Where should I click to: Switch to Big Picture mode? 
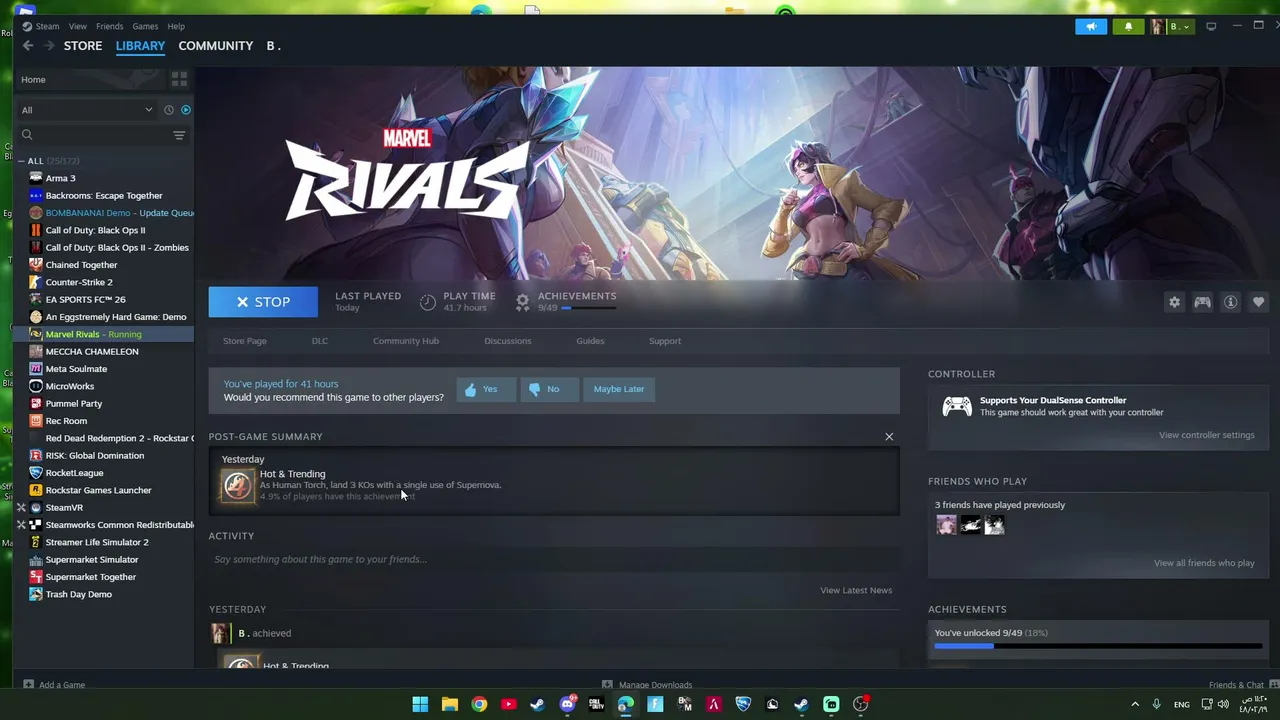tap(1211, 26)
